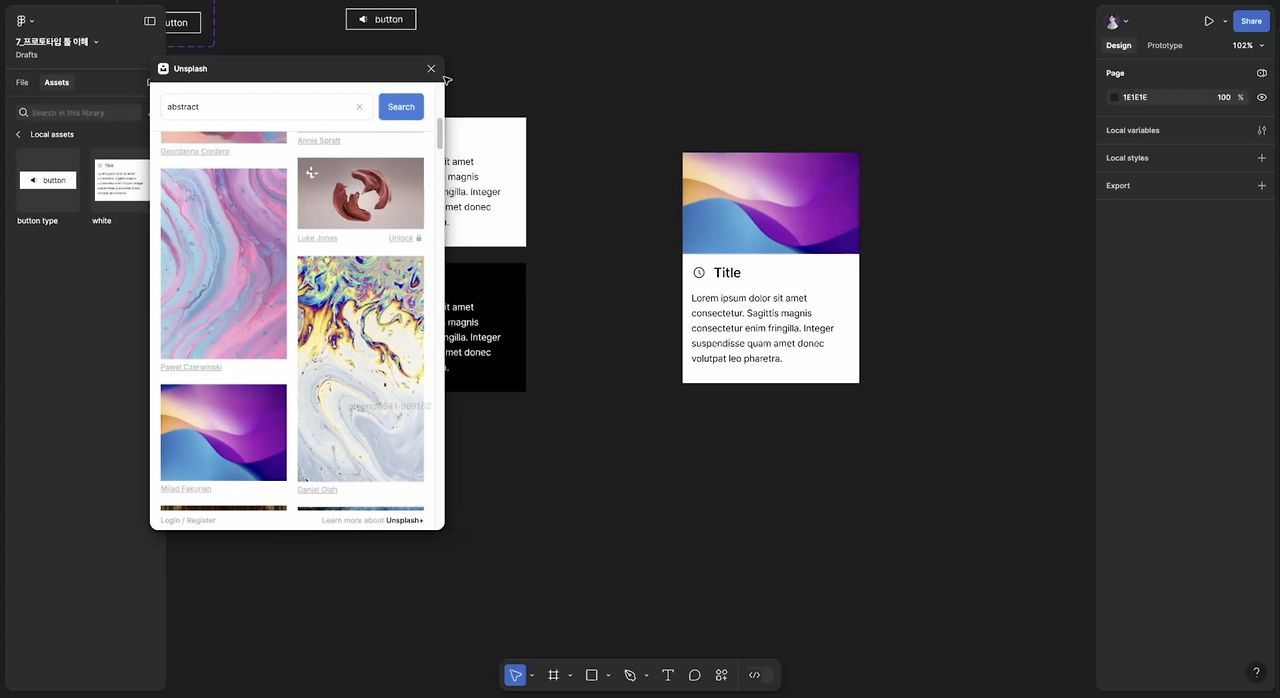Select the Frame tool in bottom toolbar
Viewport: 1280px width, 698px height.
point(553,675)
